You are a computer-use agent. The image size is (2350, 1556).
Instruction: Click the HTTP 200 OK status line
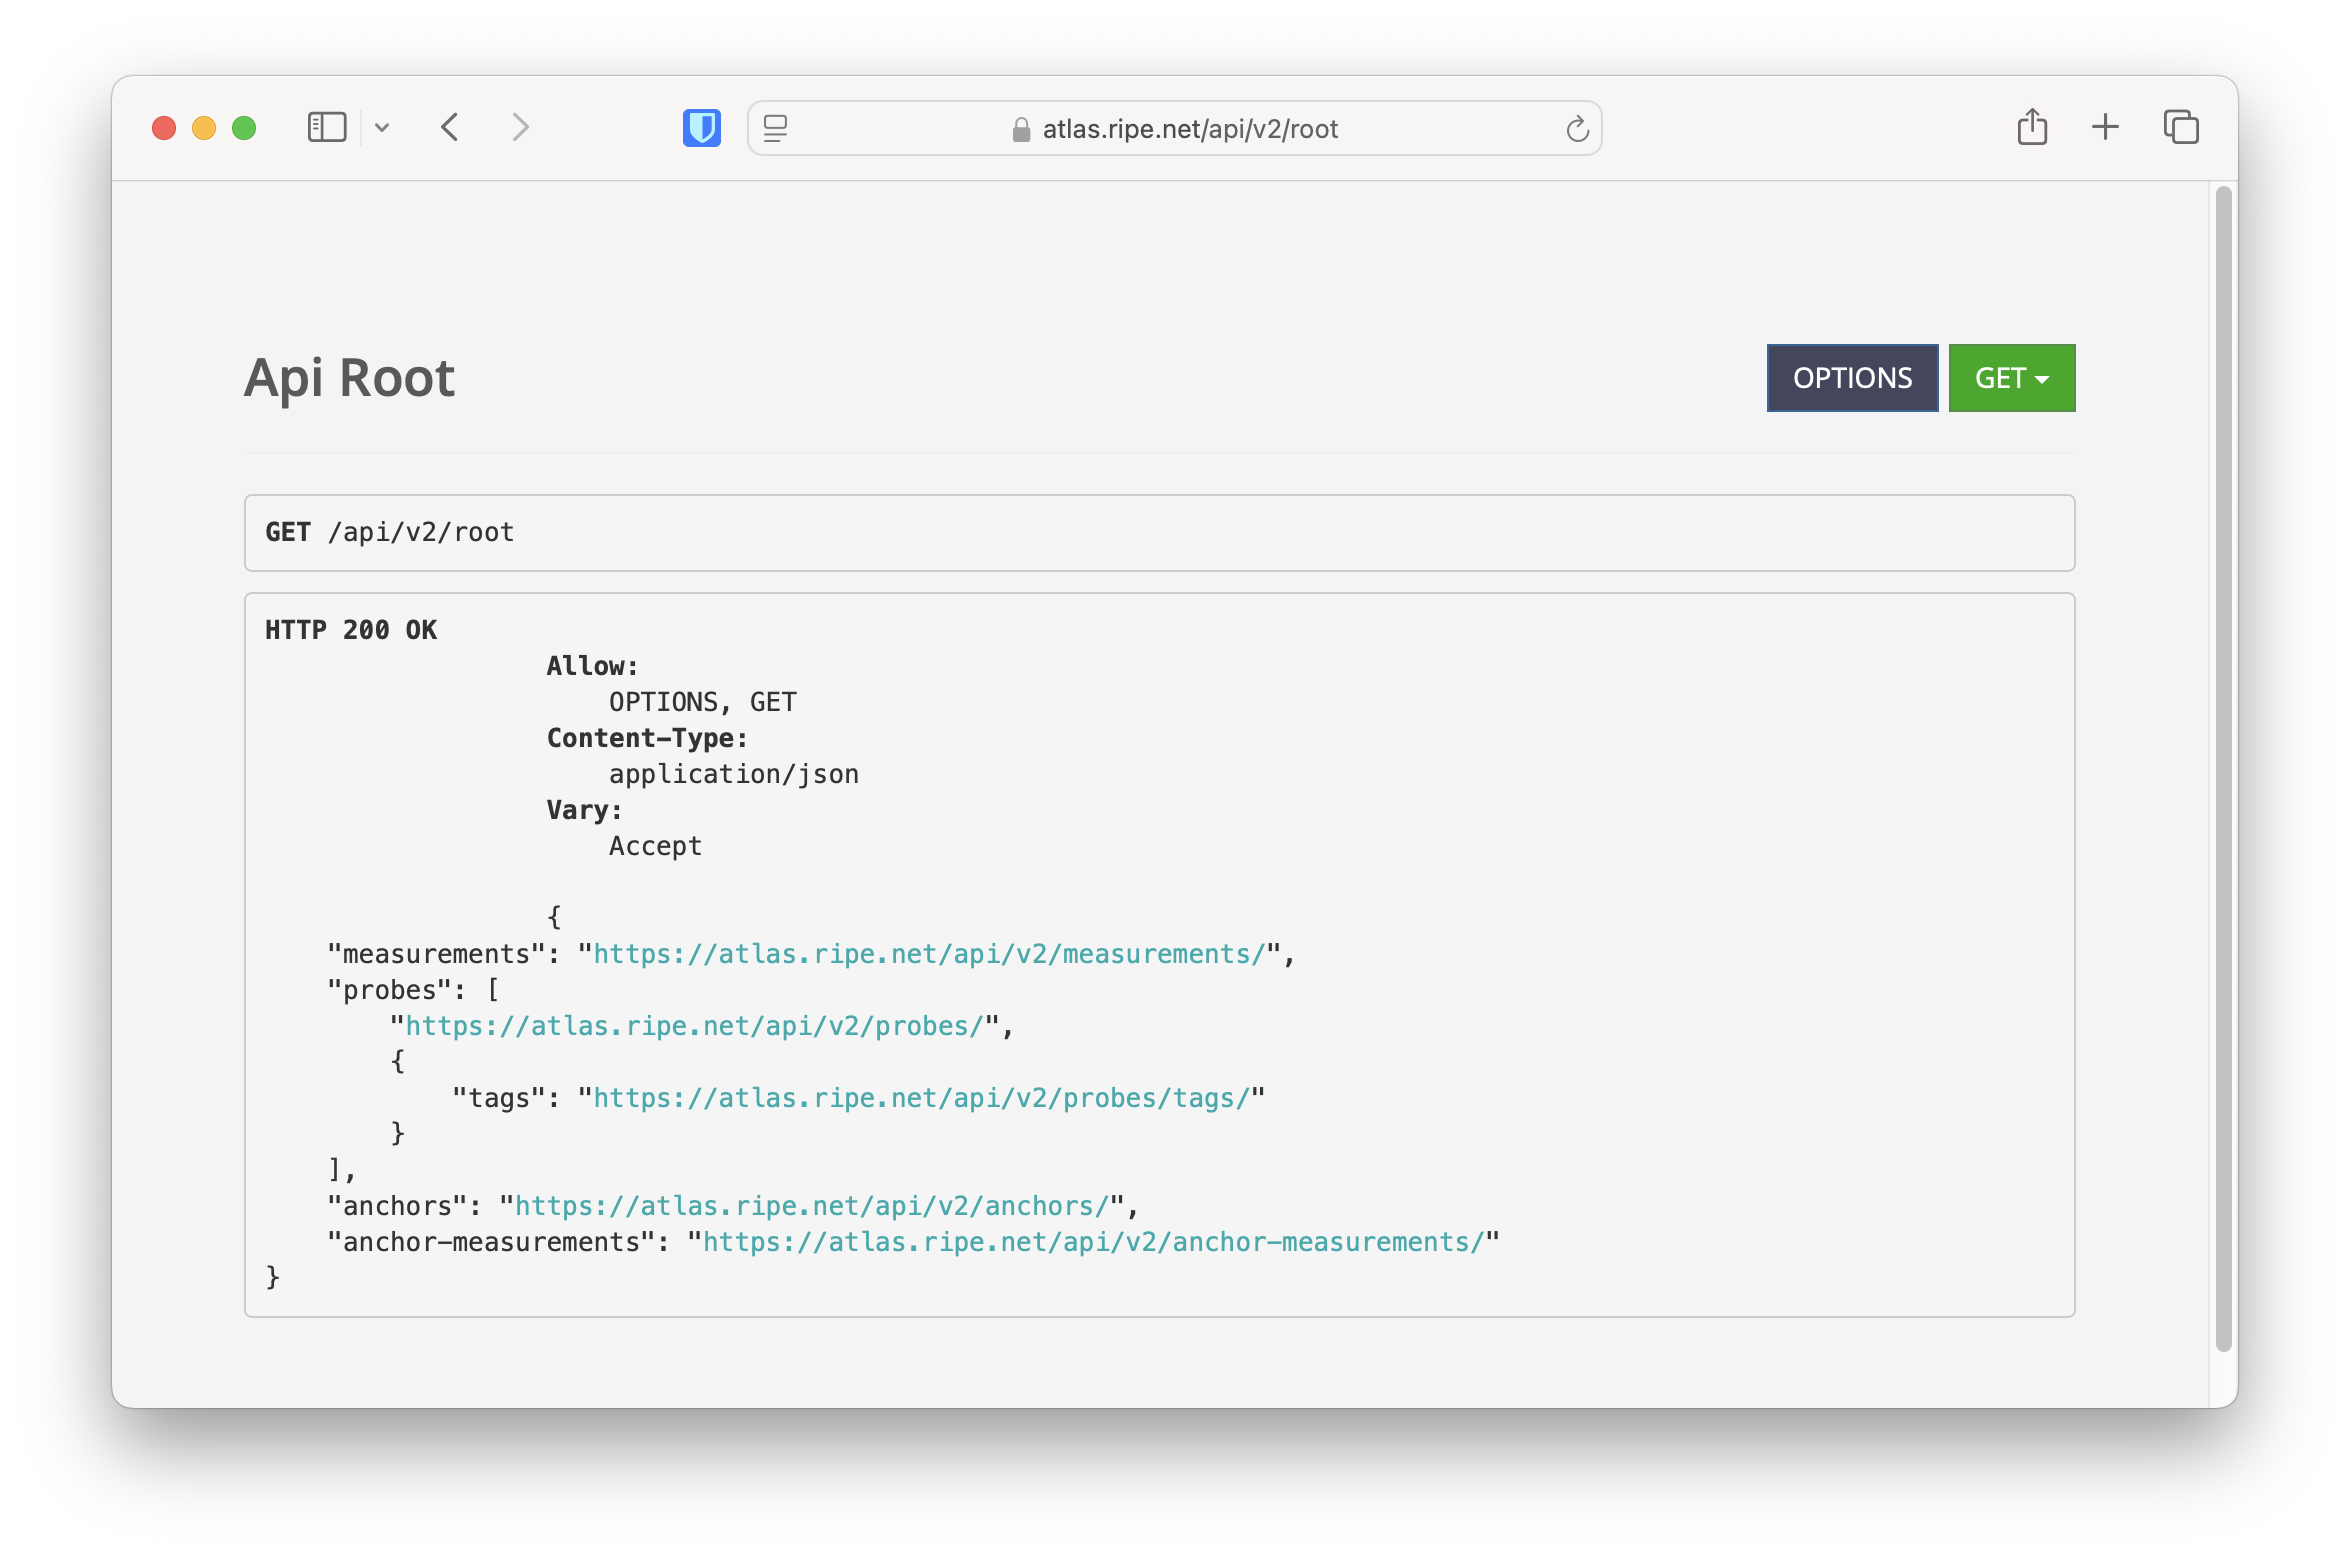(351, 630)
